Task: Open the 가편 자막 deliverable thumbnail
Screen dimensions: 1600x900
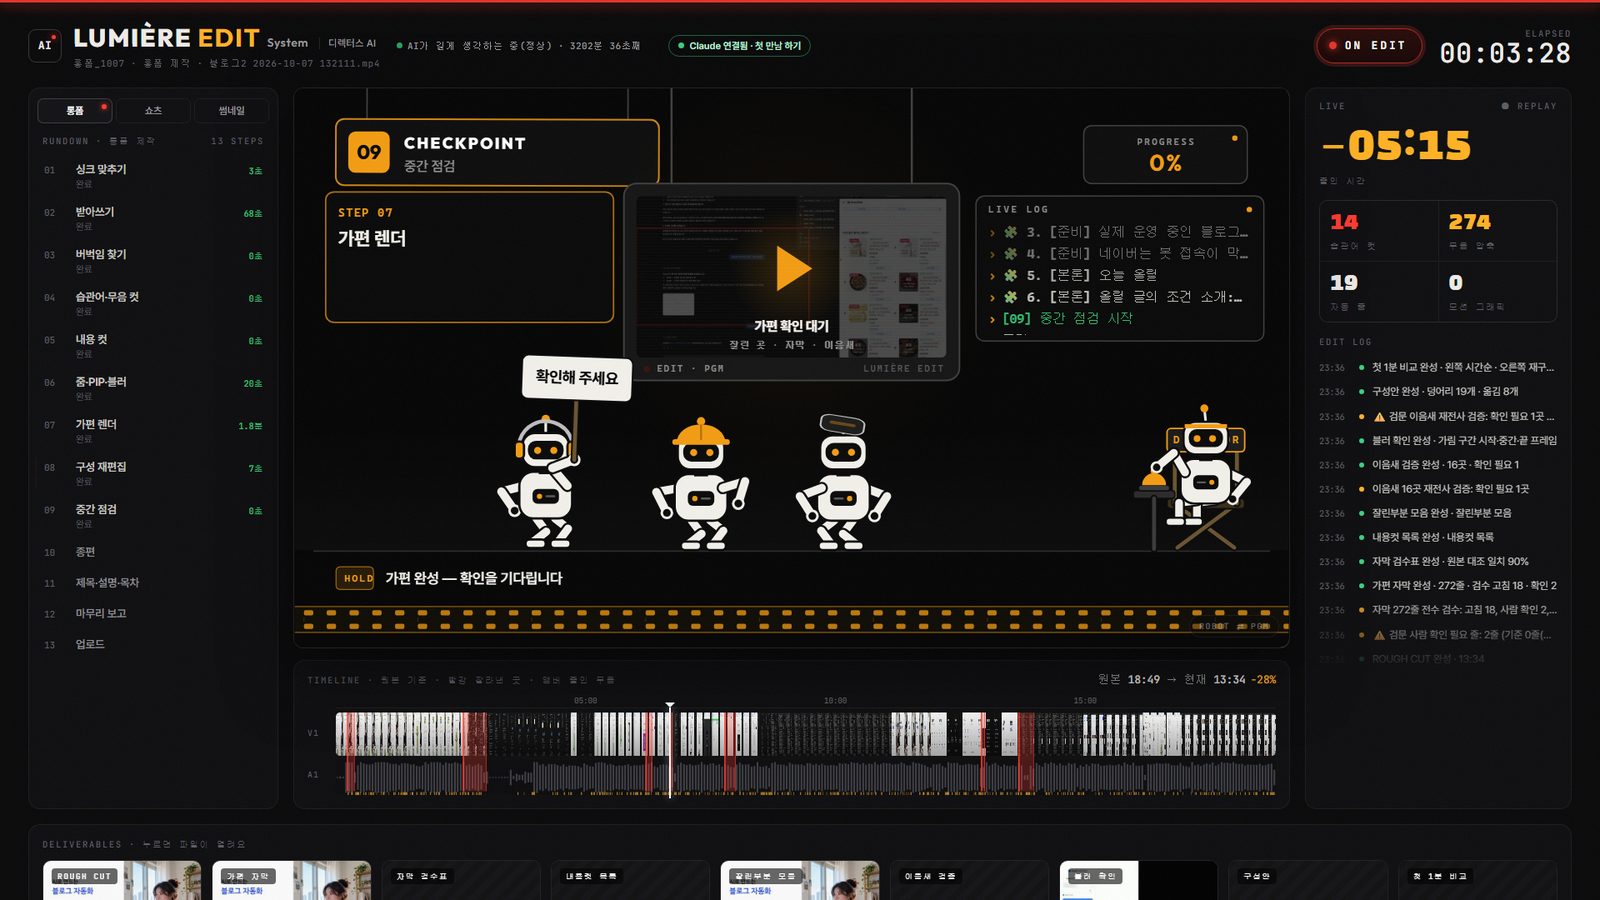Action: click(x=292, y=881)
